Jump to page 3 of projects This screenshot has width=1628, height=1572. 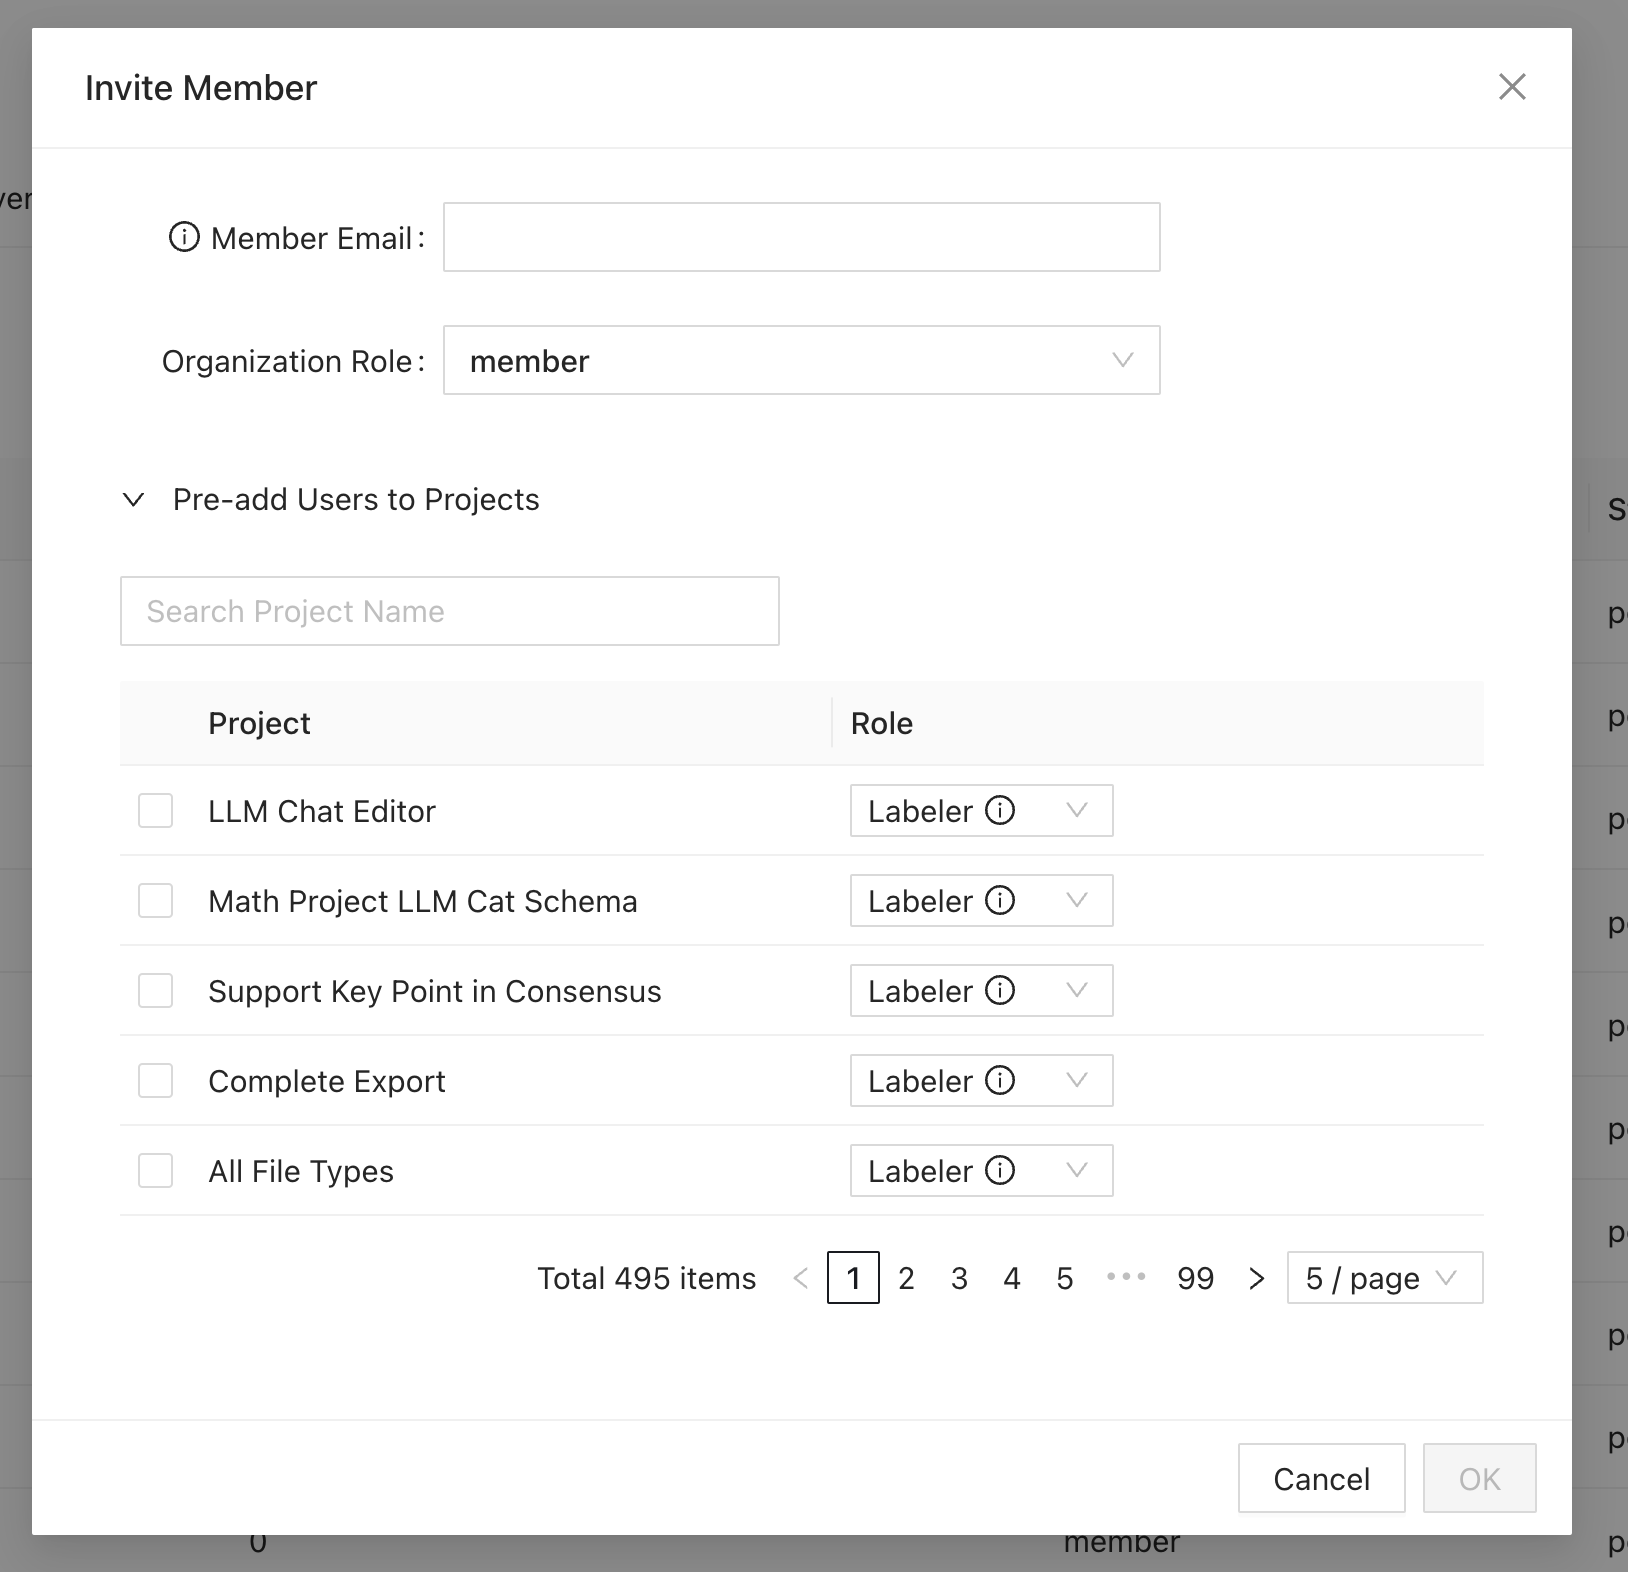(x=959, y=1278)
